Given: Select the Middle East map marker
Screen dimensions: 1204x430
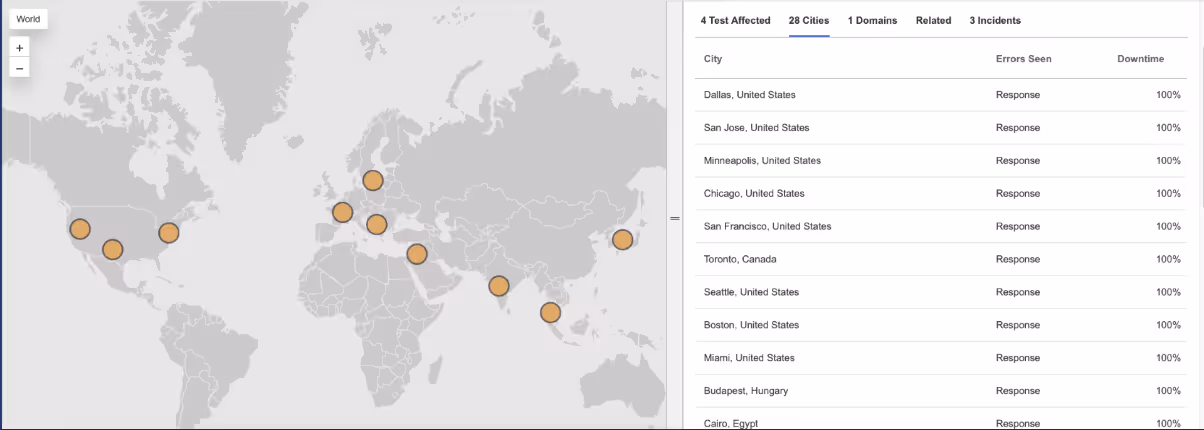Looking at the screenshot, I should point(417,254).
